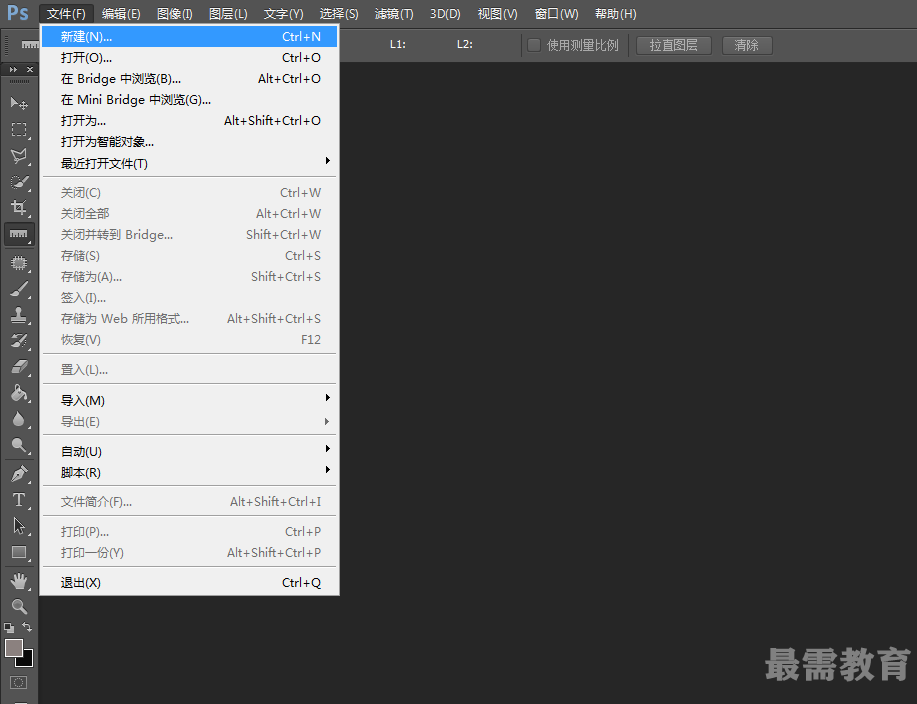
Task: Open the 选择(S) menu
Action: coord(339,13)
